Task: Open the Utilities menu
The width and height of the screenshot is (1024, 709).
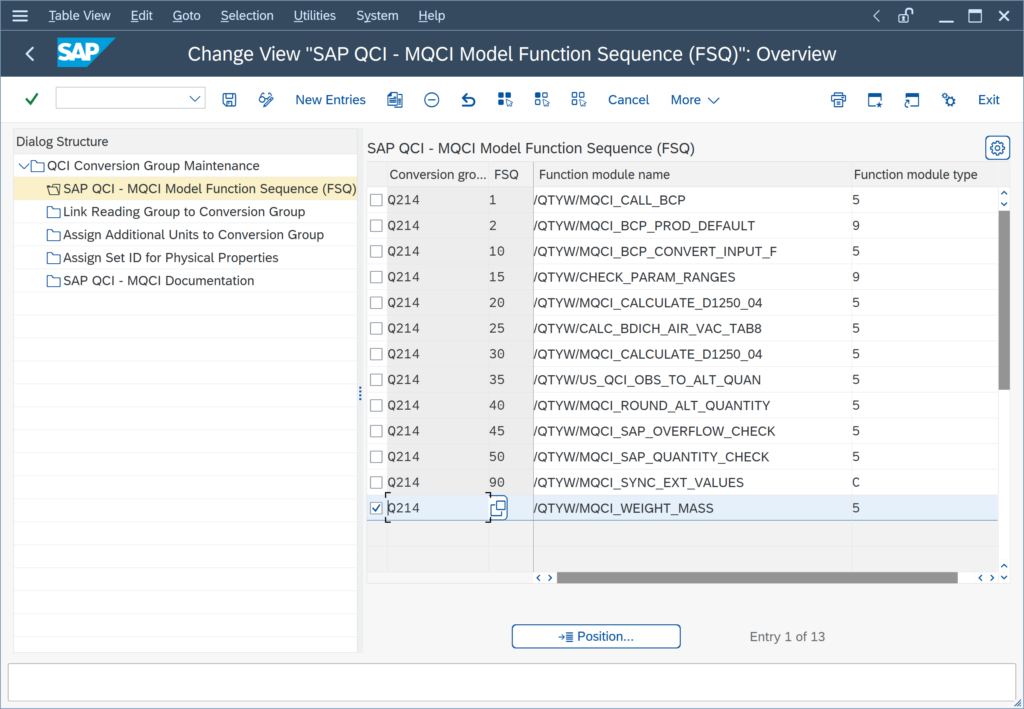Action: pyautogui.click(x=315, y=16)
